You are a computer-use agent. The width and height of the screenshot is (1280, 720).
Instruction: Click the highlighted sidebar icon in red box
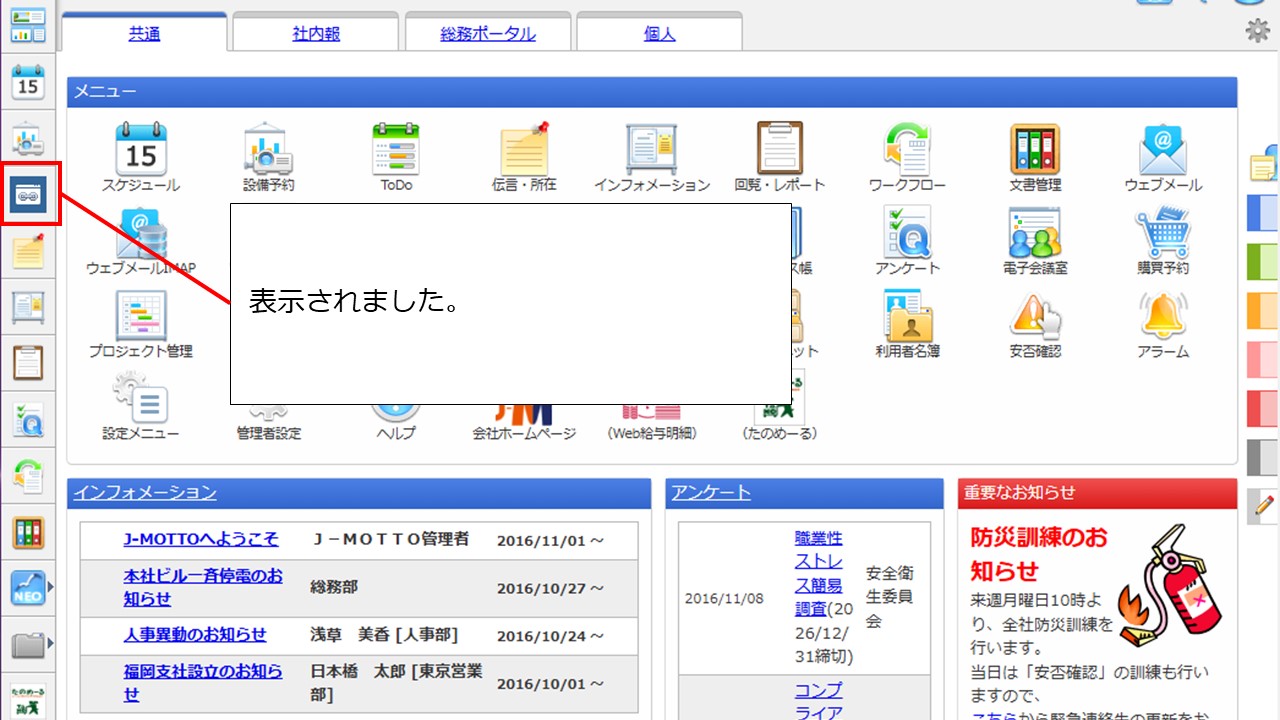28,194
